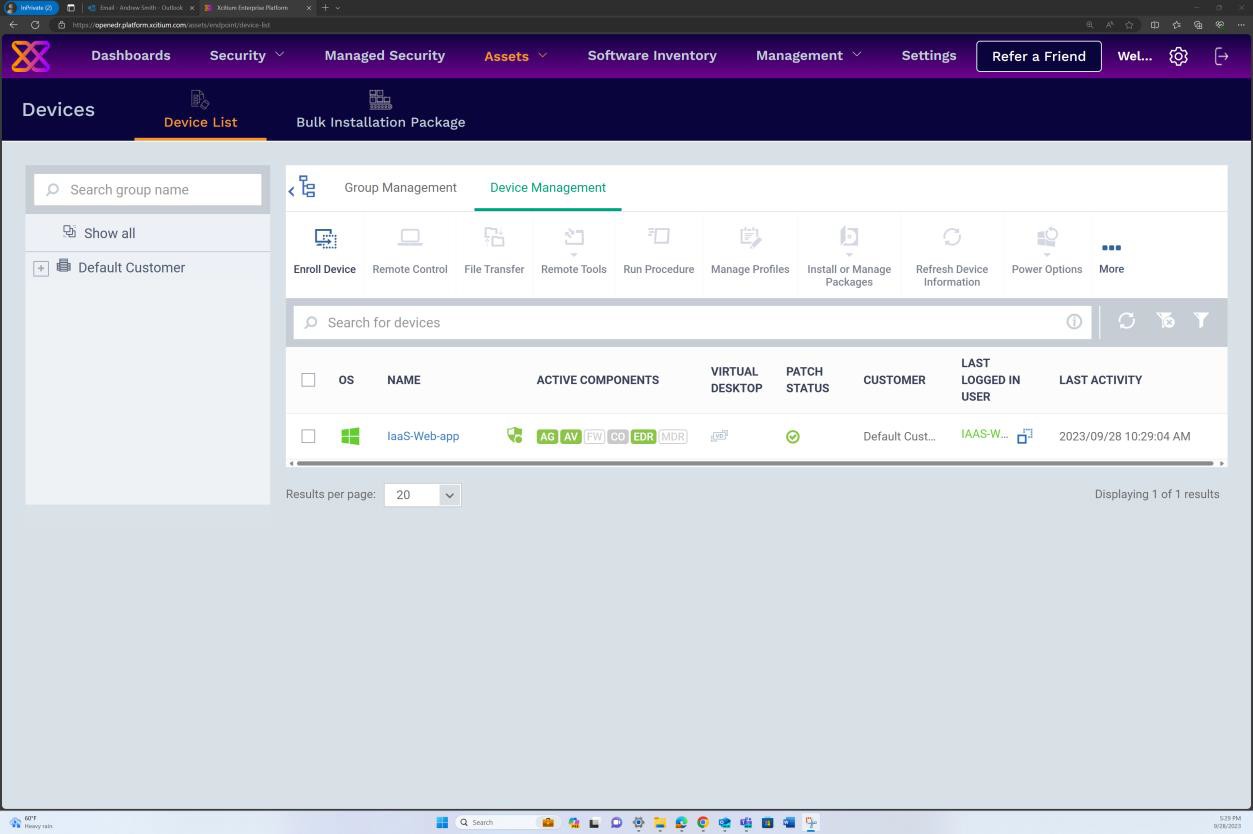Screen dimensions: 1253x834
Task: Toggle the EDR component badge
Action: (642, 436)
